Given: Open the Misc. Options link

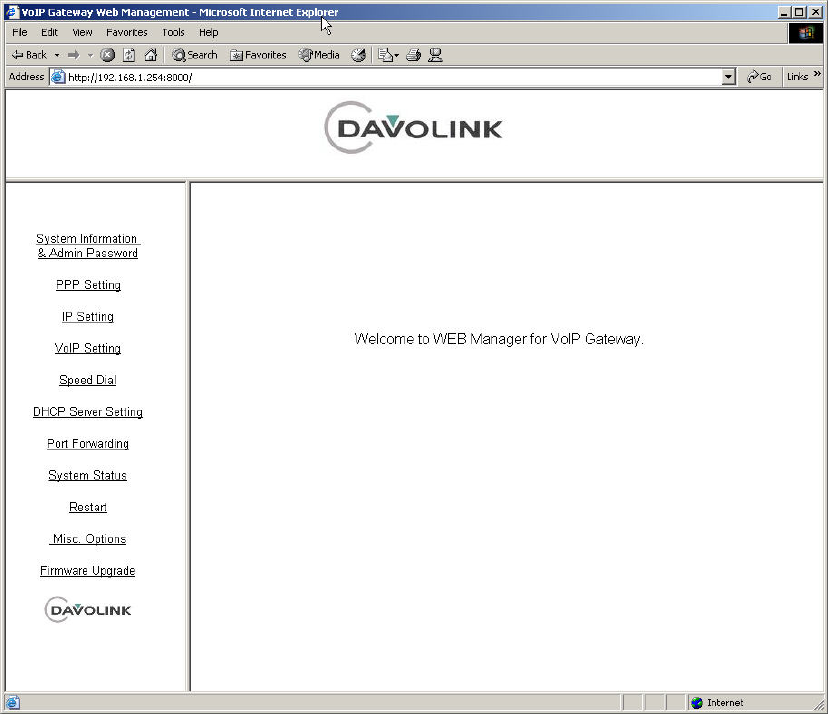Looking at the screenshot, I should [88, 539].
